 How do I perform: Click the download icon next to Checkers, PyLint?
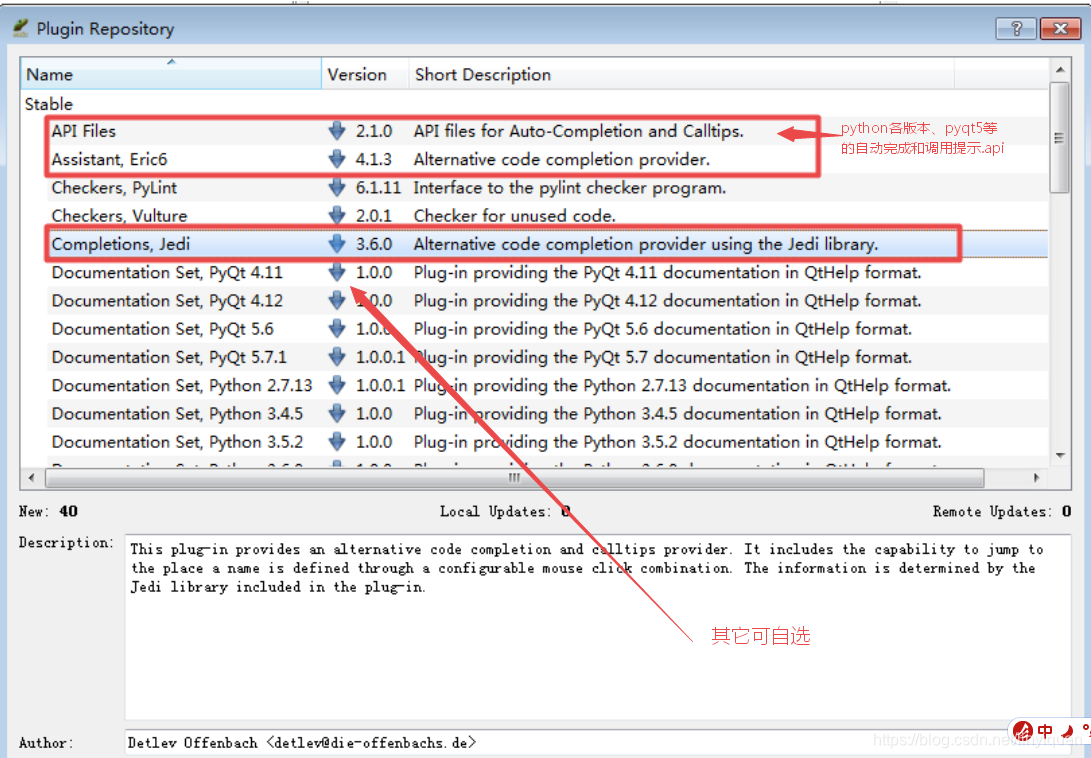click(x=337, y=187)
